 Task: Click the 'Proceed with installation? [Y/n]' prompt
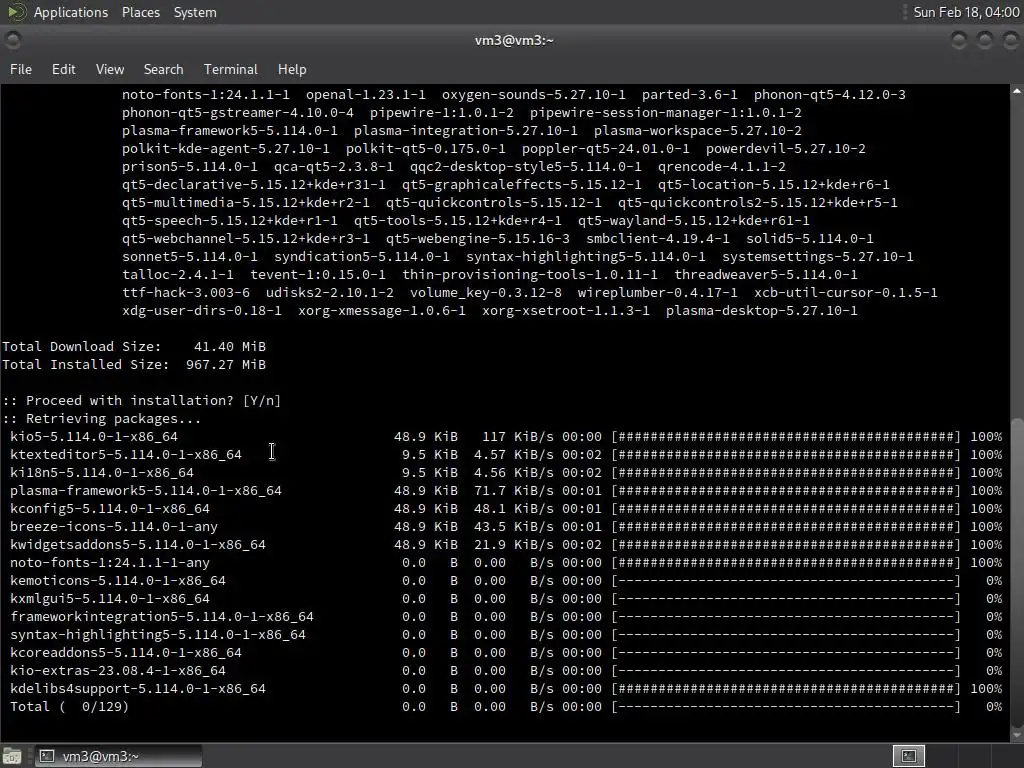141,400
